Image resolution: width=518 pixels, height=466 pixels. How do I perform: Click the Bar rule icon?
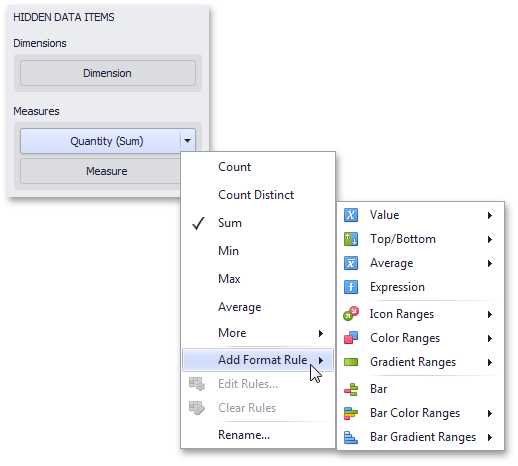tap(351, 389)
